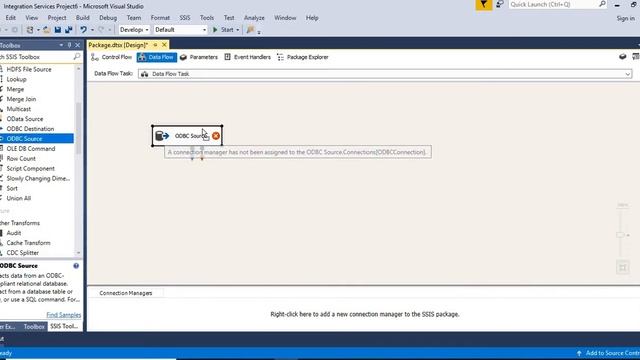
Task: Open the Window menu
Action: (x=285, y=18)
